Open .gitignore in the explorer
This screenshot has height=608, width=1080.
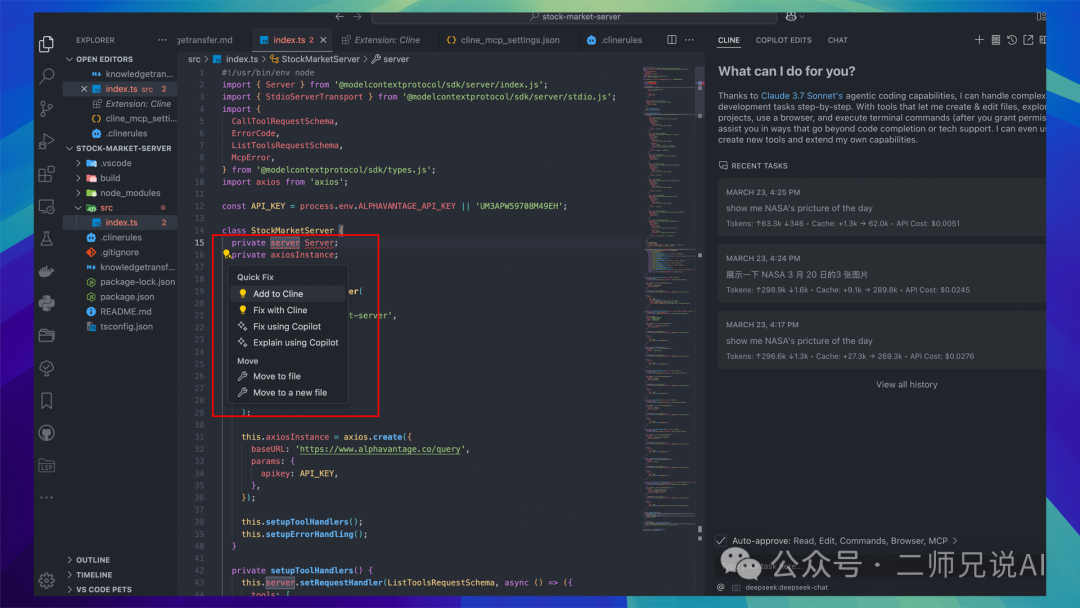[x=119, y=252]
